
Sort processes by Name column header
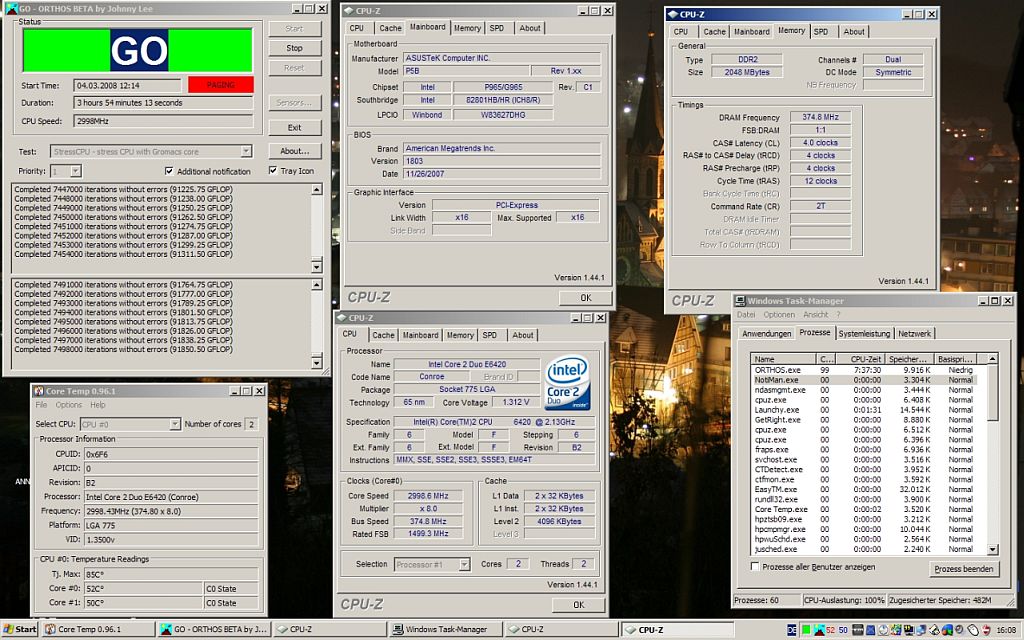784,359
